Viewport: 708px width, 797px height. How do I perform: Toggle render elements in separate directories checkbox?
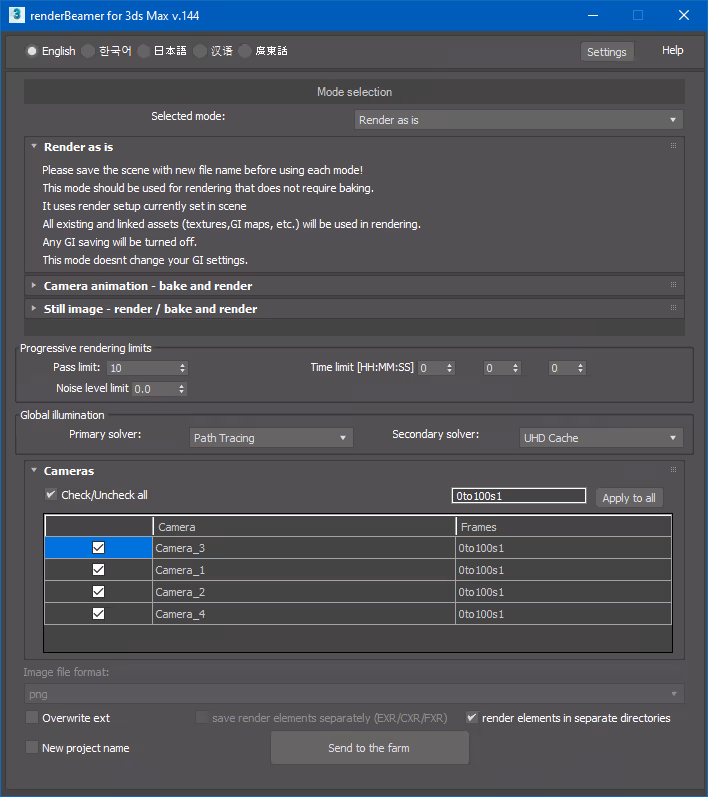[x=472, y=717]
